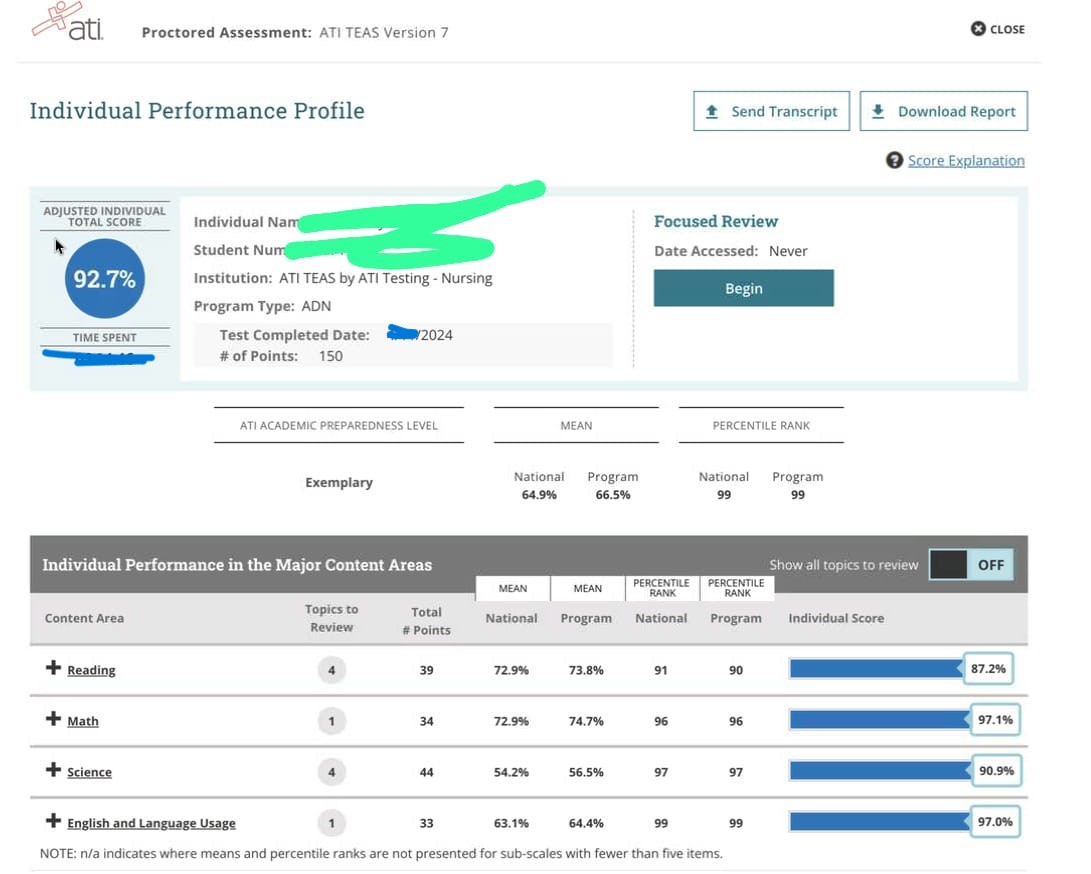Screen dimensions: 1091x874
Task: Click the 92.7% total score circle
Action: [x=105, y=279]
